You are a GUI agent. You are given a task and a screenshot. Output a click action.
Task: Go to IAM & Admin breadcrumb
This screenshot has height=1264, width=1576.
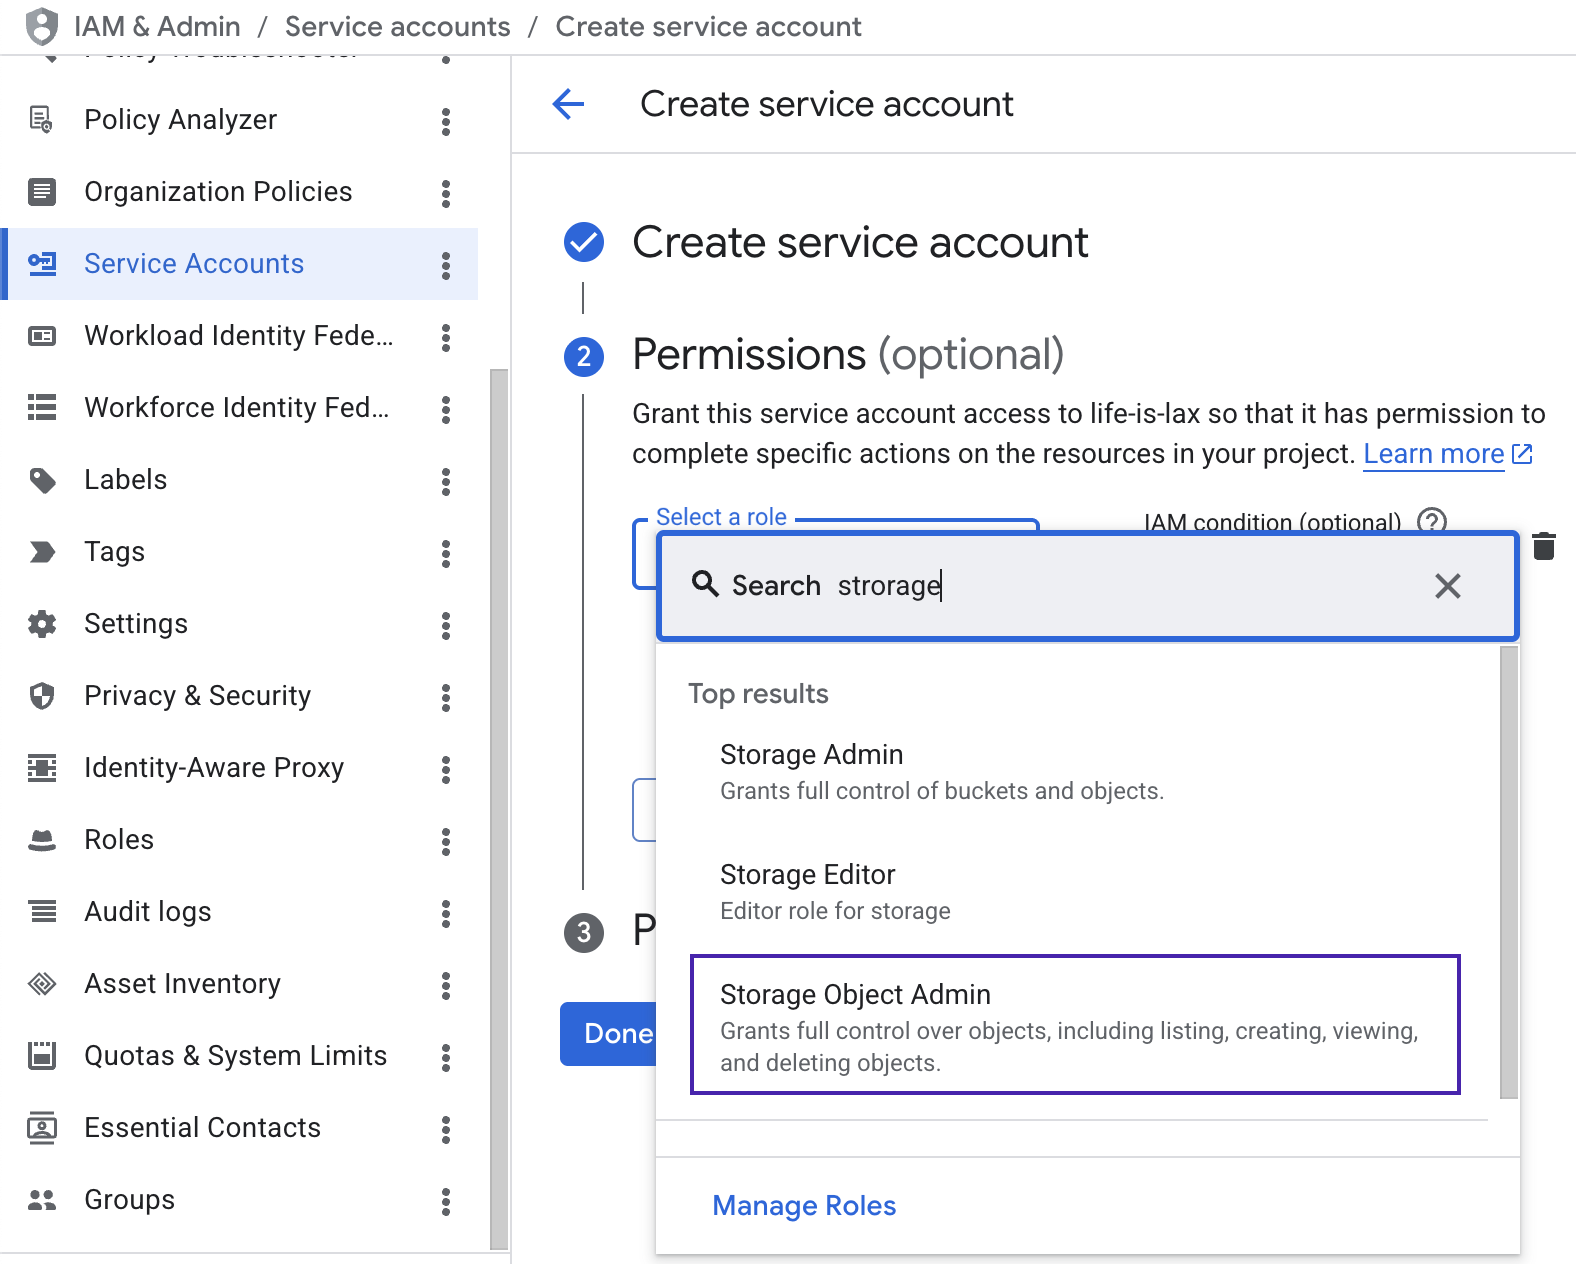coord(157,27)
